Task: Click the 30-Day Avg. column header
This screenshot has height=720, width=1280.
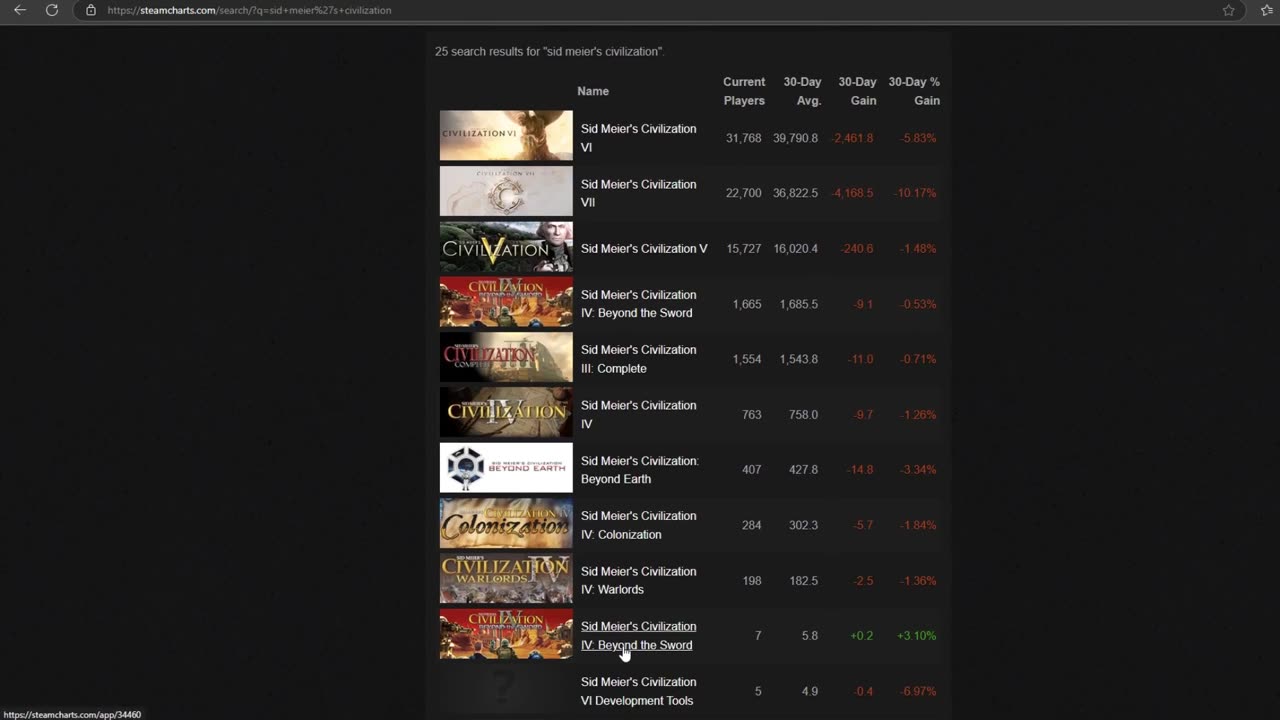Action: point(802,91)
